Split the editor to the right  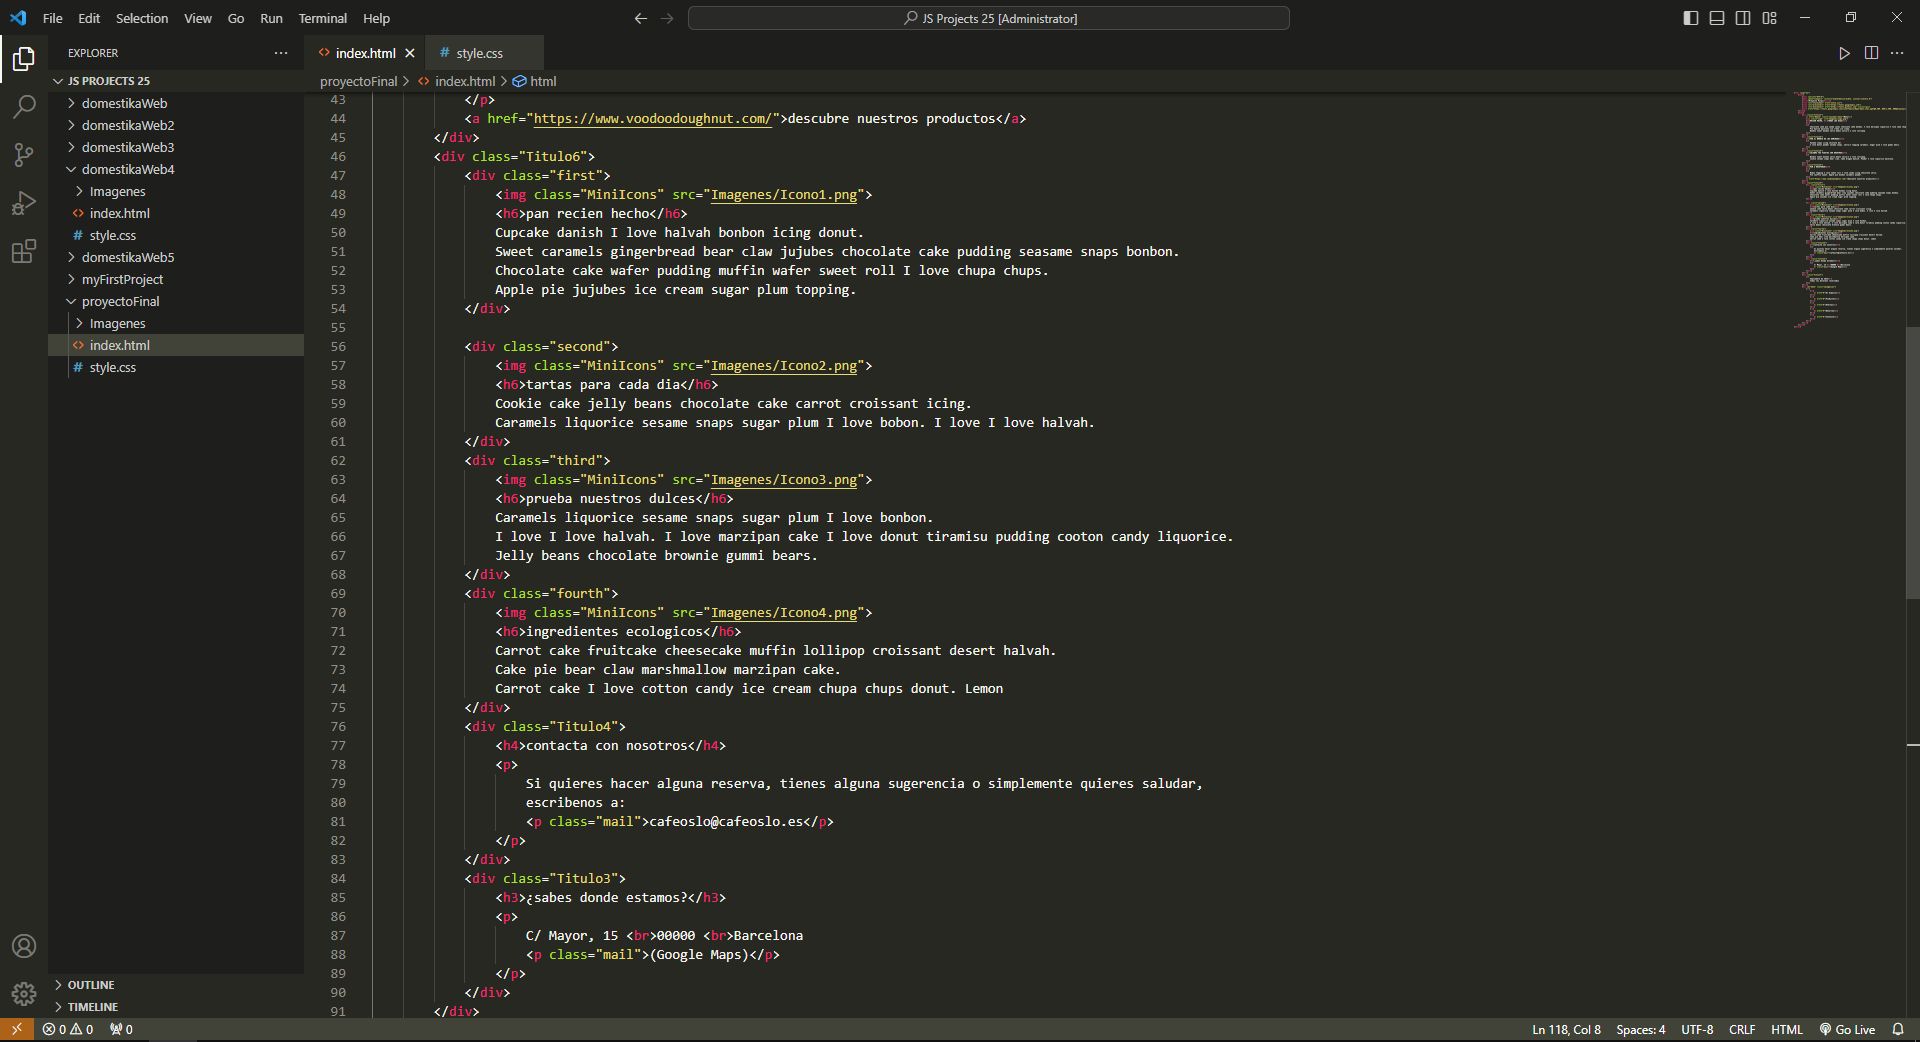1871,53
